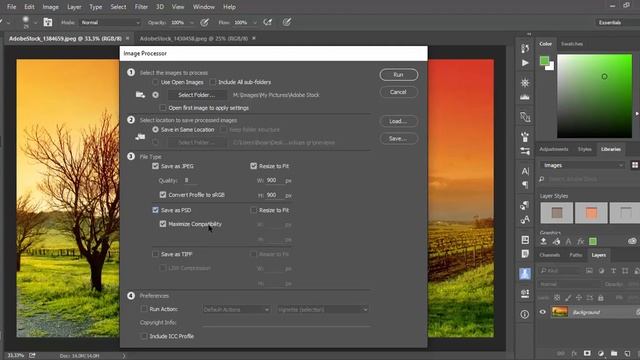640x360 pixels.
Task: Switch to the Adjustments tab
Action: click(553, 149)
